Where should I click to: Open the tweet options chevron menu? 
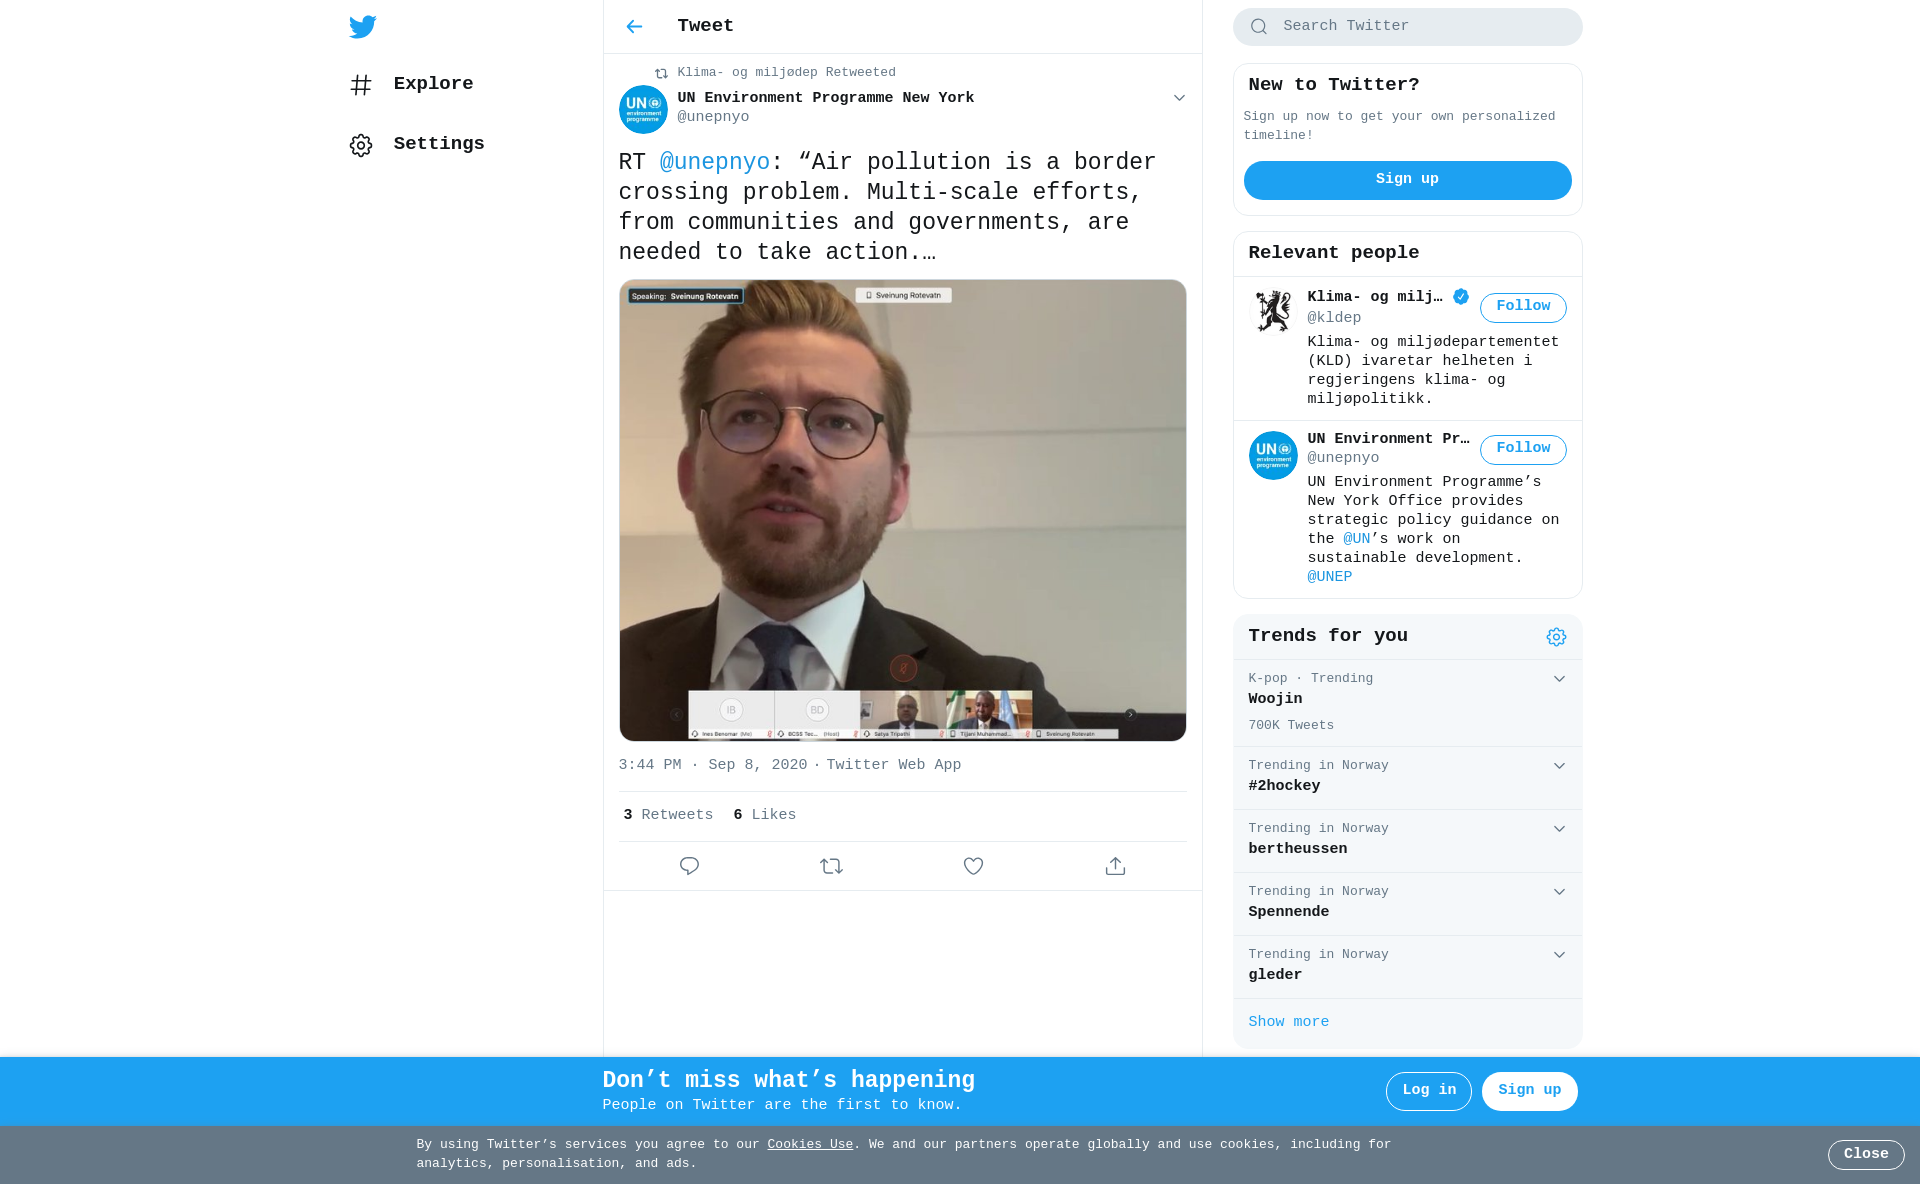(x=1179, y=98)
